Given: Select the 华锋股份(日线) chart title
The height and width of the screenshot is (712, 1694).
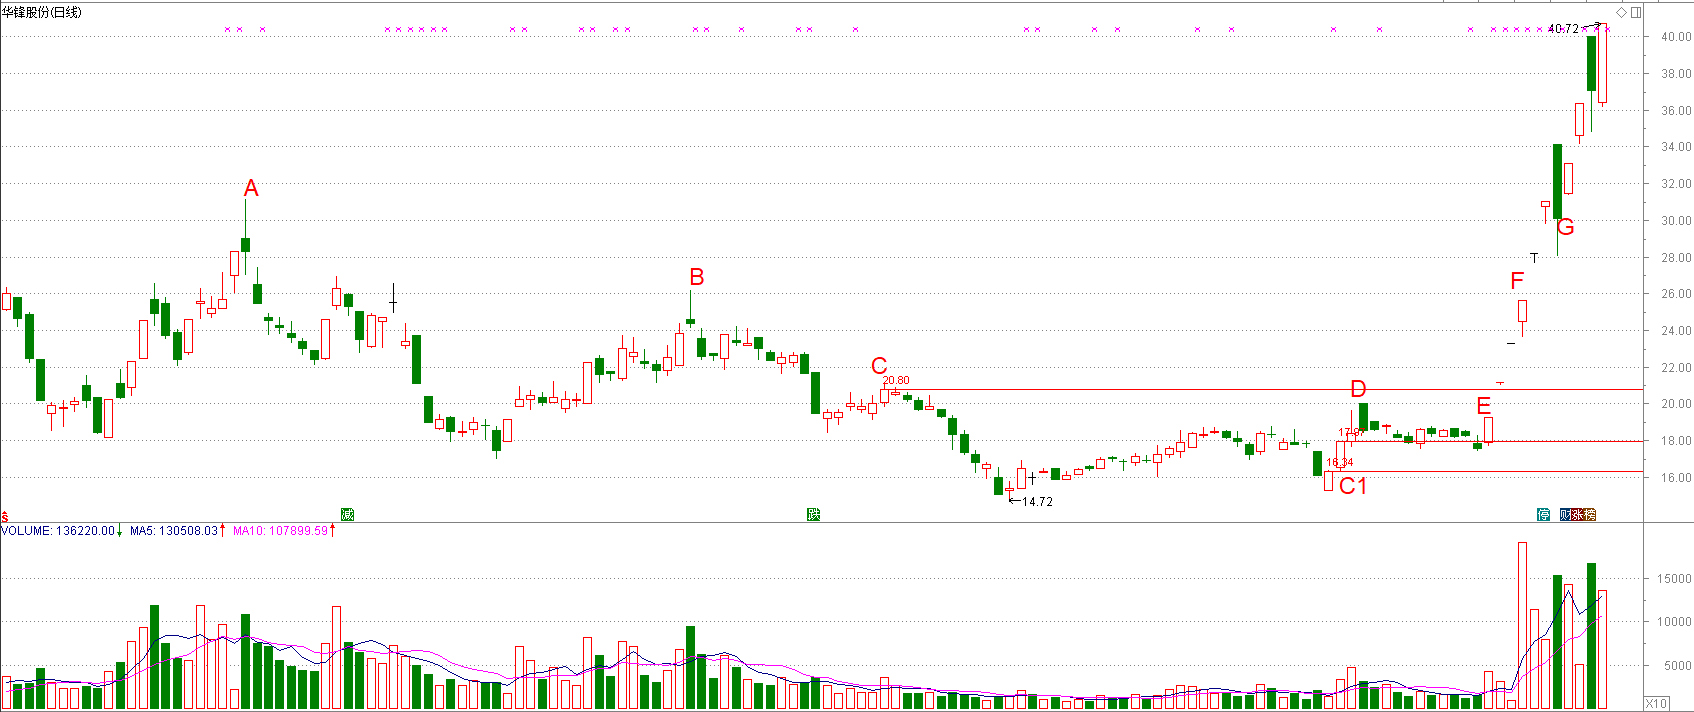Looking at the screenshot, I should (x=42, y=12).
